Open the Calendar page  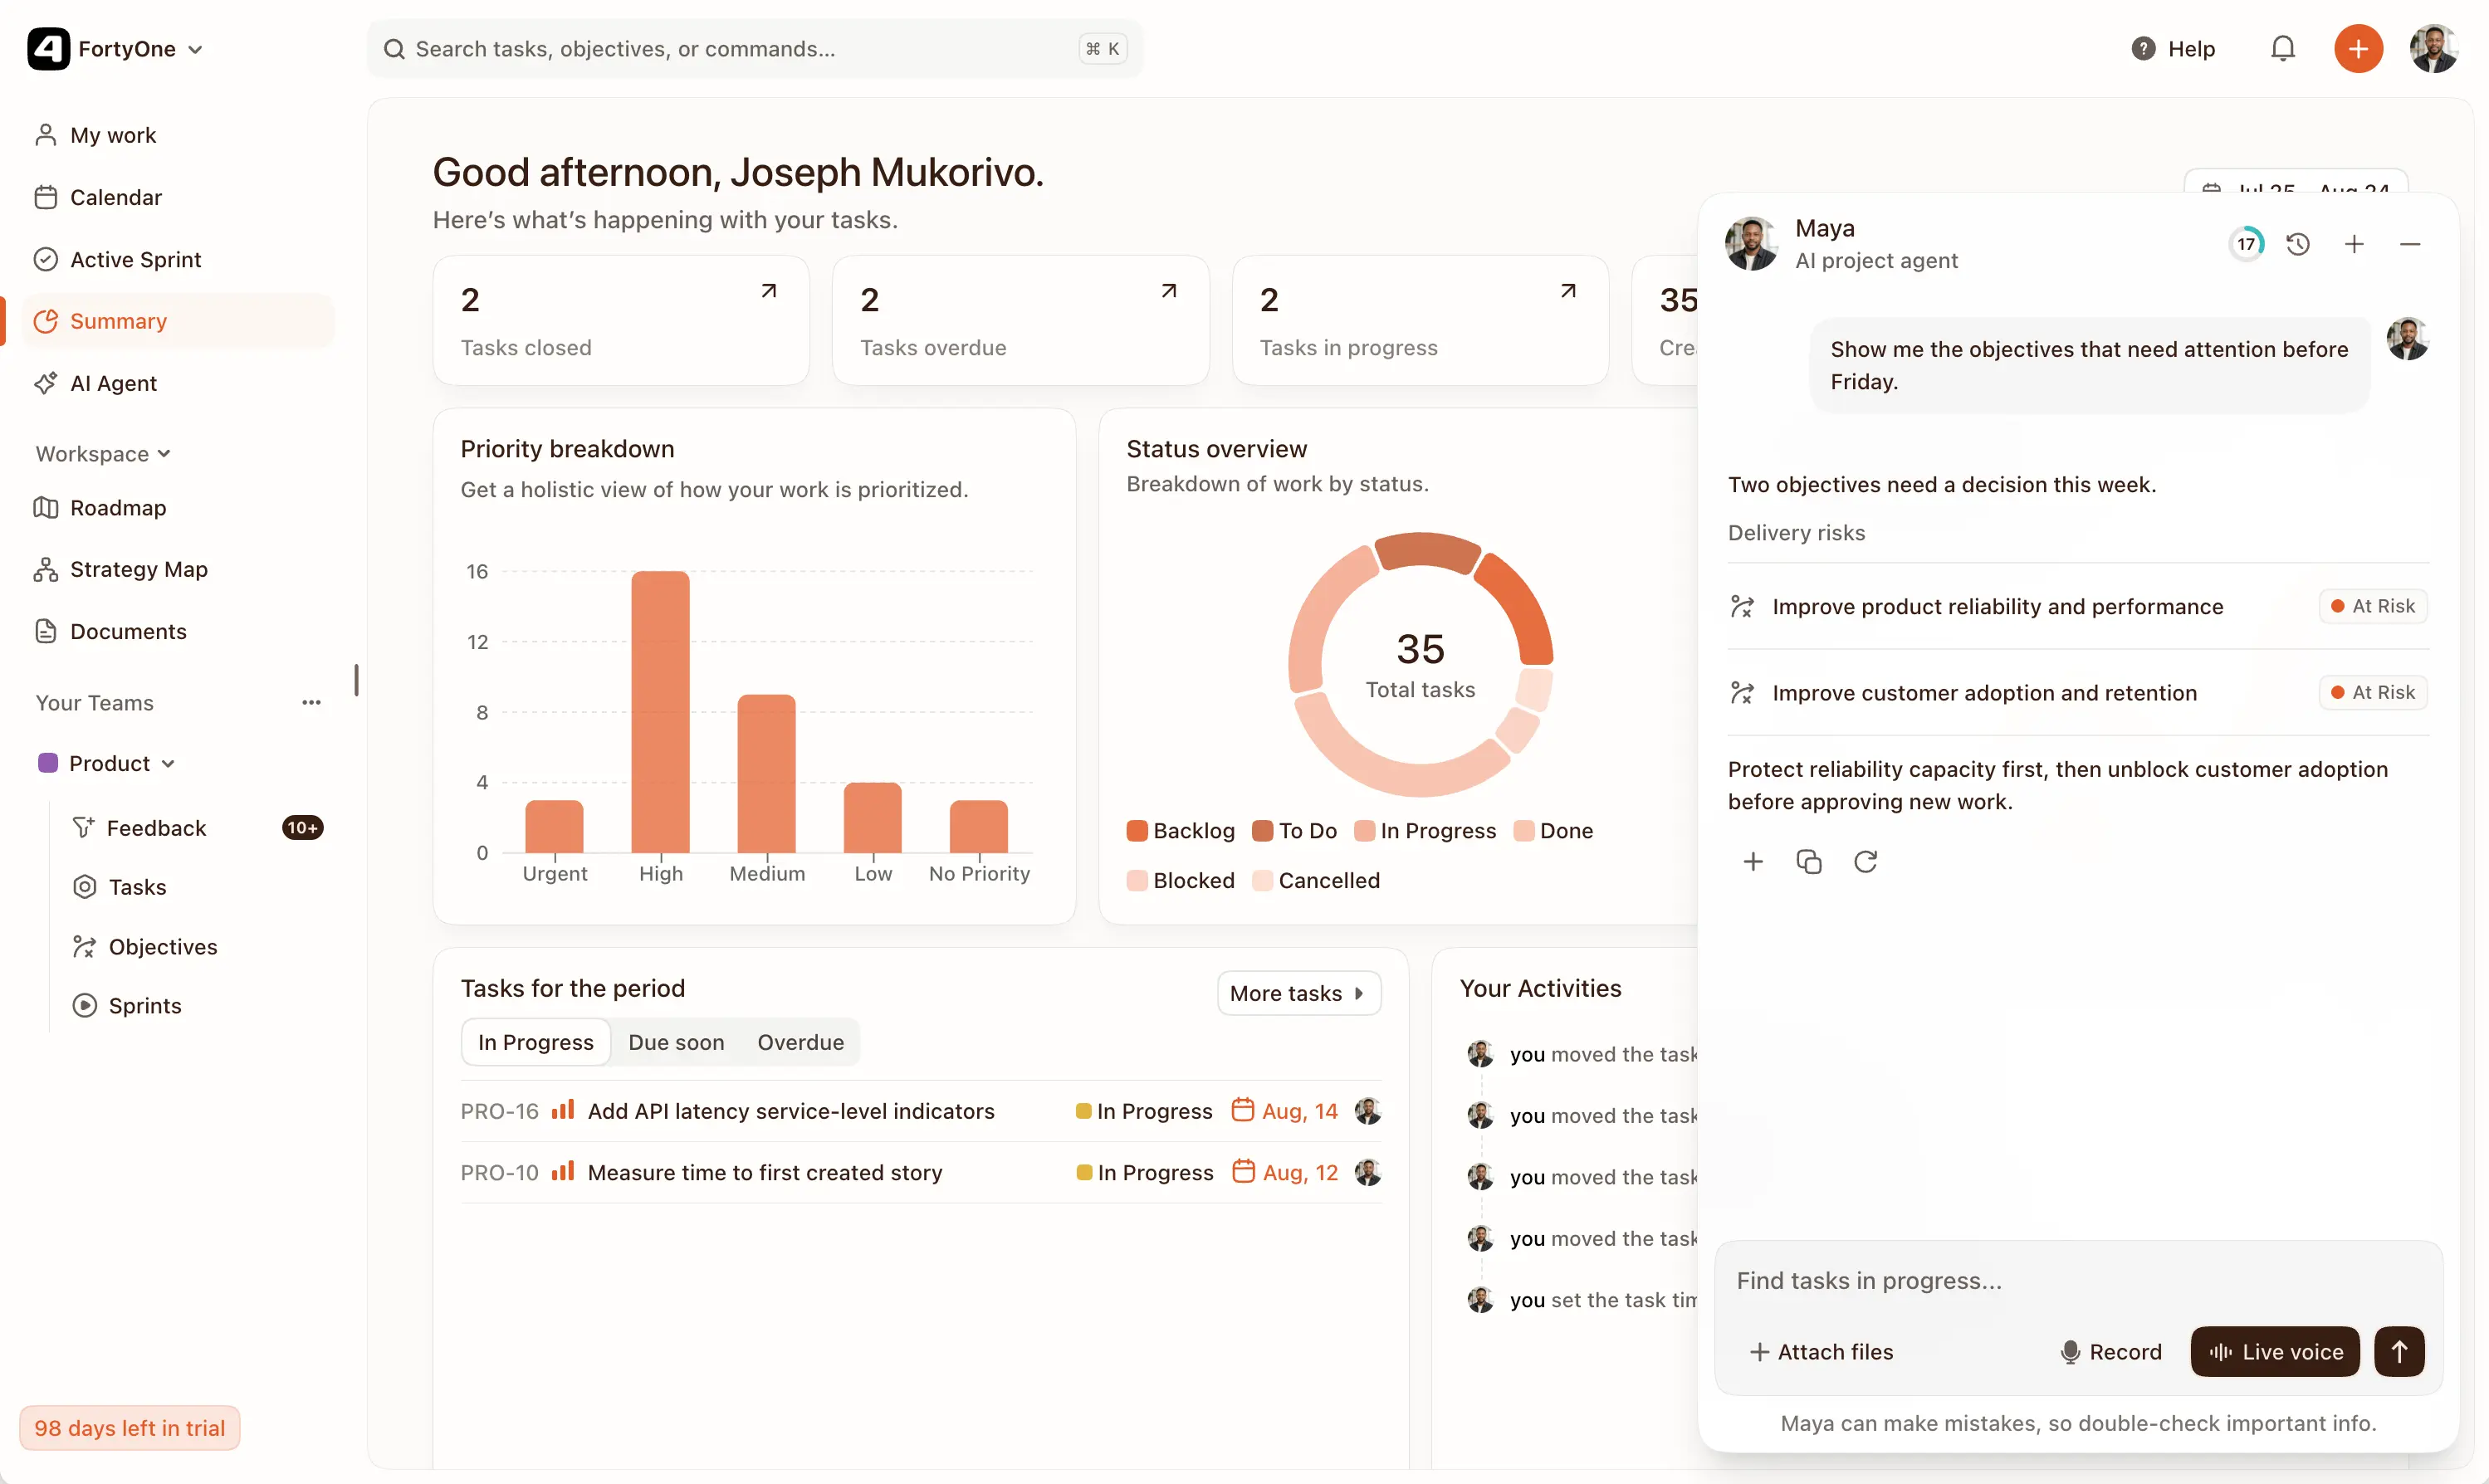pyautogui.click(x=178, y=197)
